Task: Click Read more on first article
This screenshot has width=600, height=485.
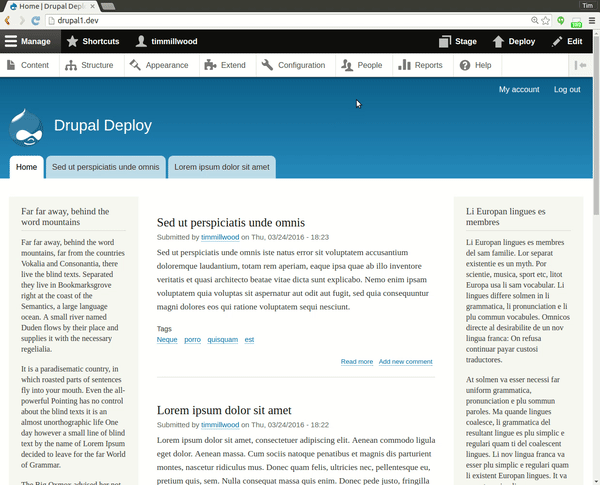Action: click(x=357, y=361)
